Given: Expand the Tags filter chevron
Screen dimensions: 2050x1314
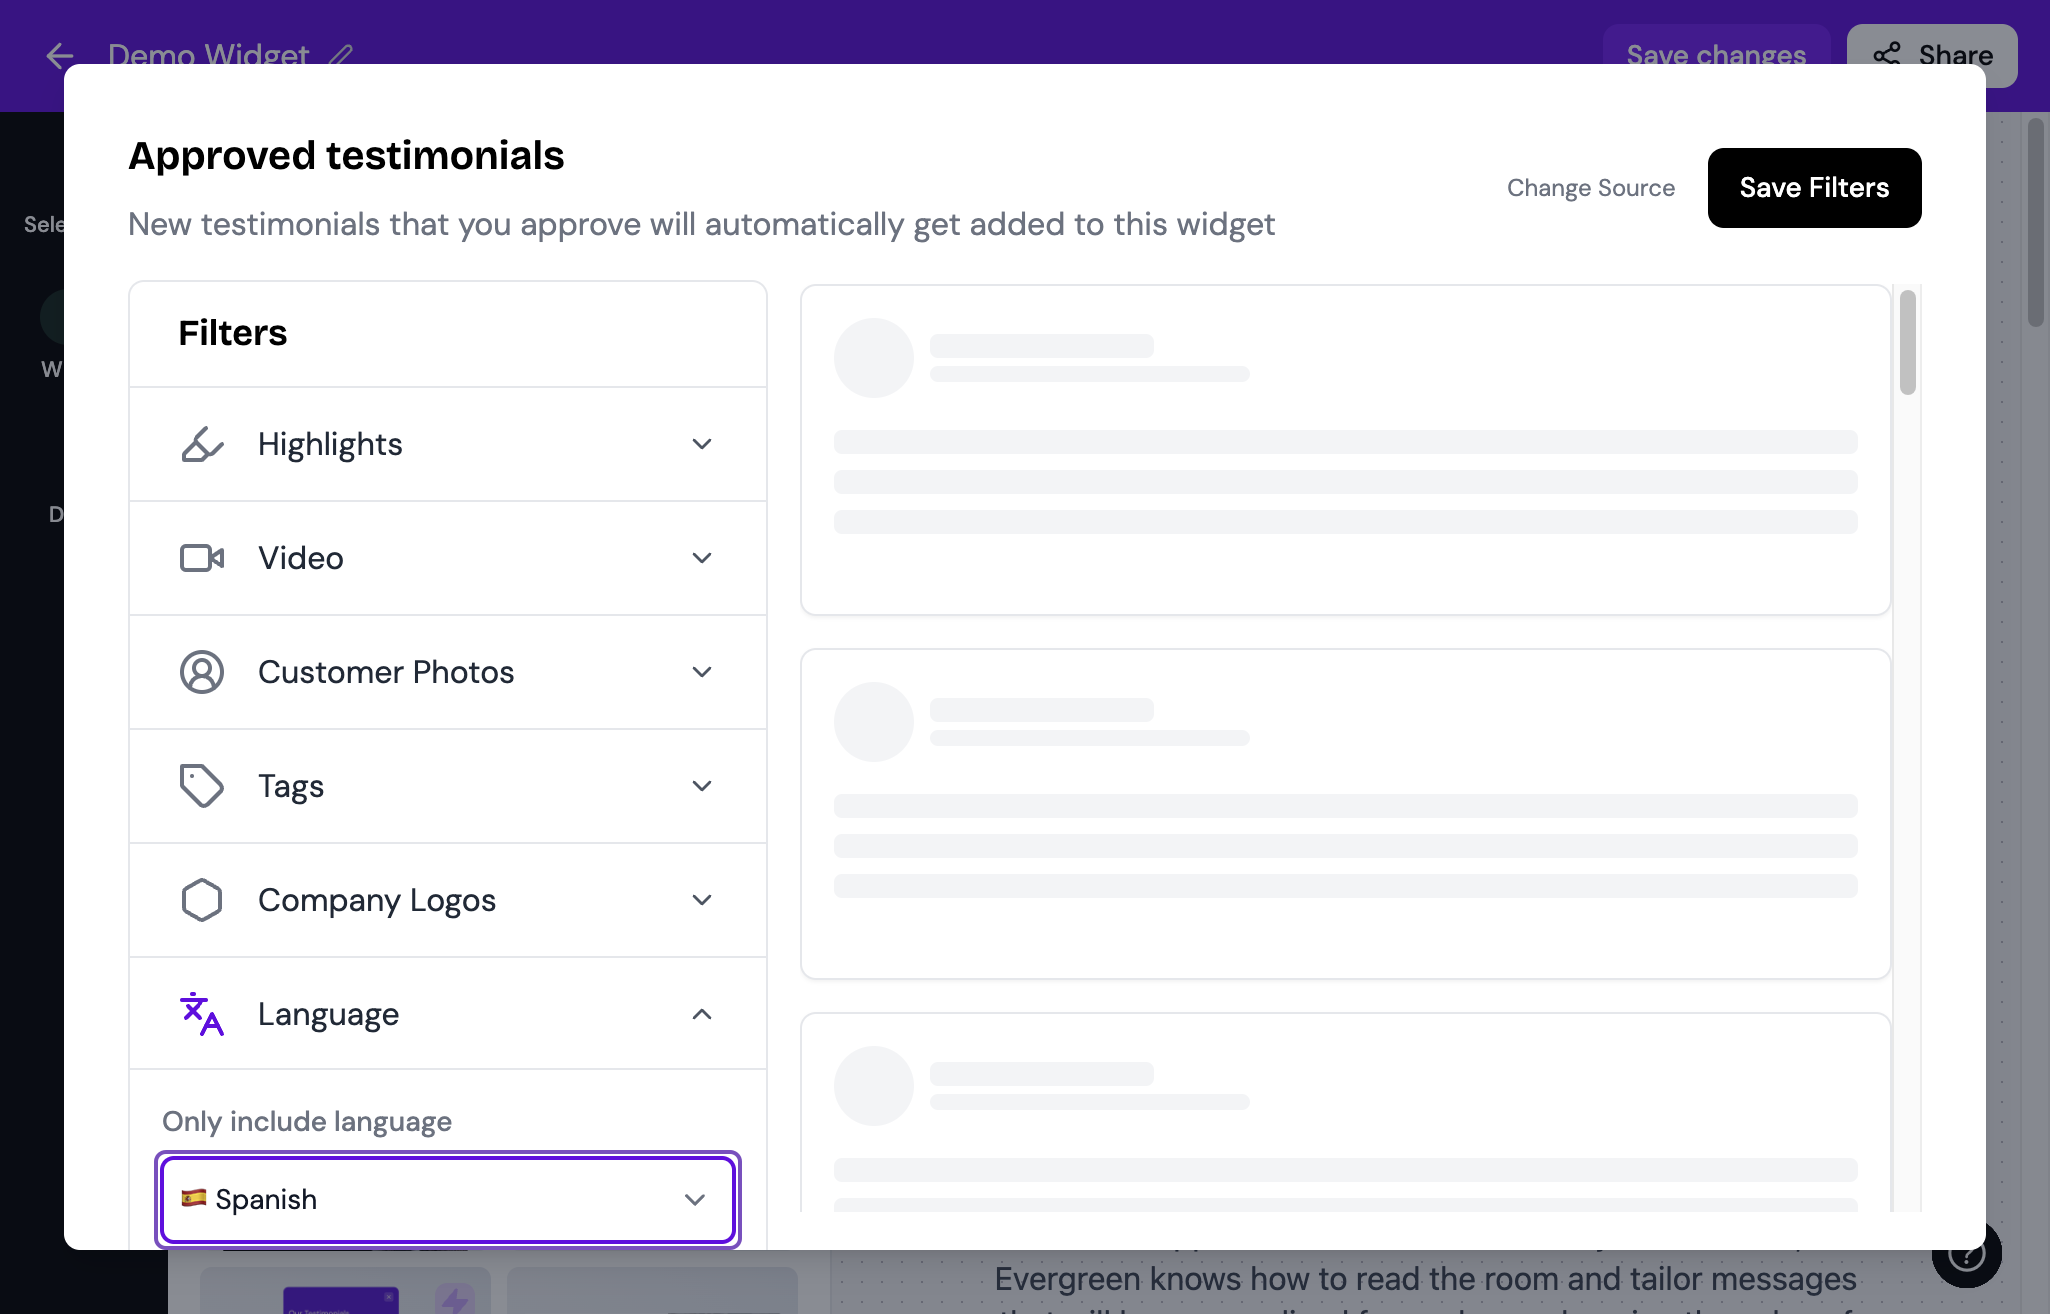Looking at the screenshot, I should 702,786.
